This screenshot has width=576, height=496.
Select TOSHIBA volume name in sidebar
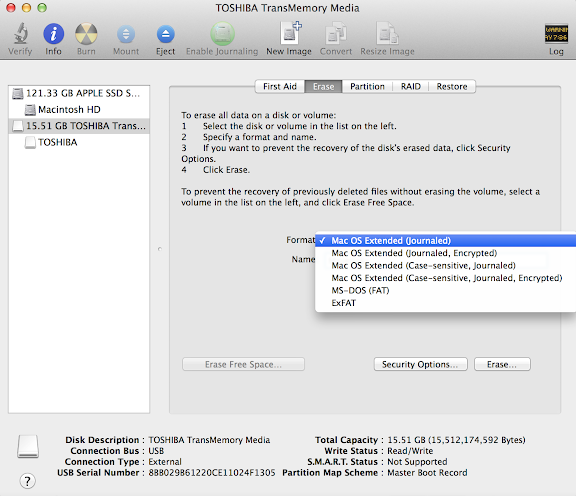58,142
